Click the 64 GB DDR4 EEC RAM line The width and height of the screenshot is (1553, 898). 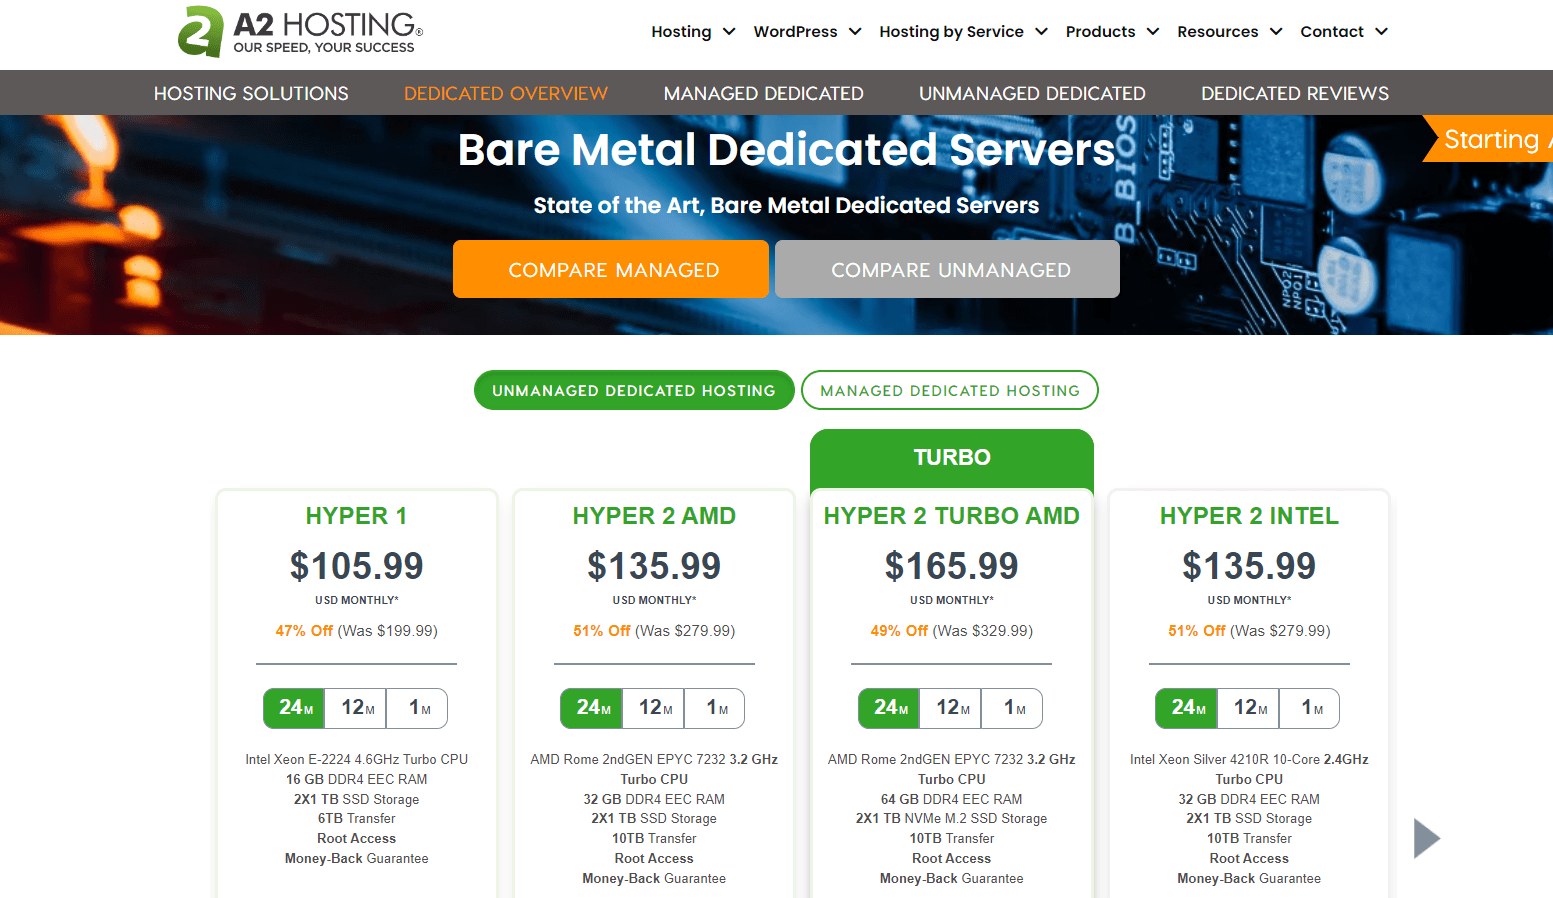pos(951,799)
